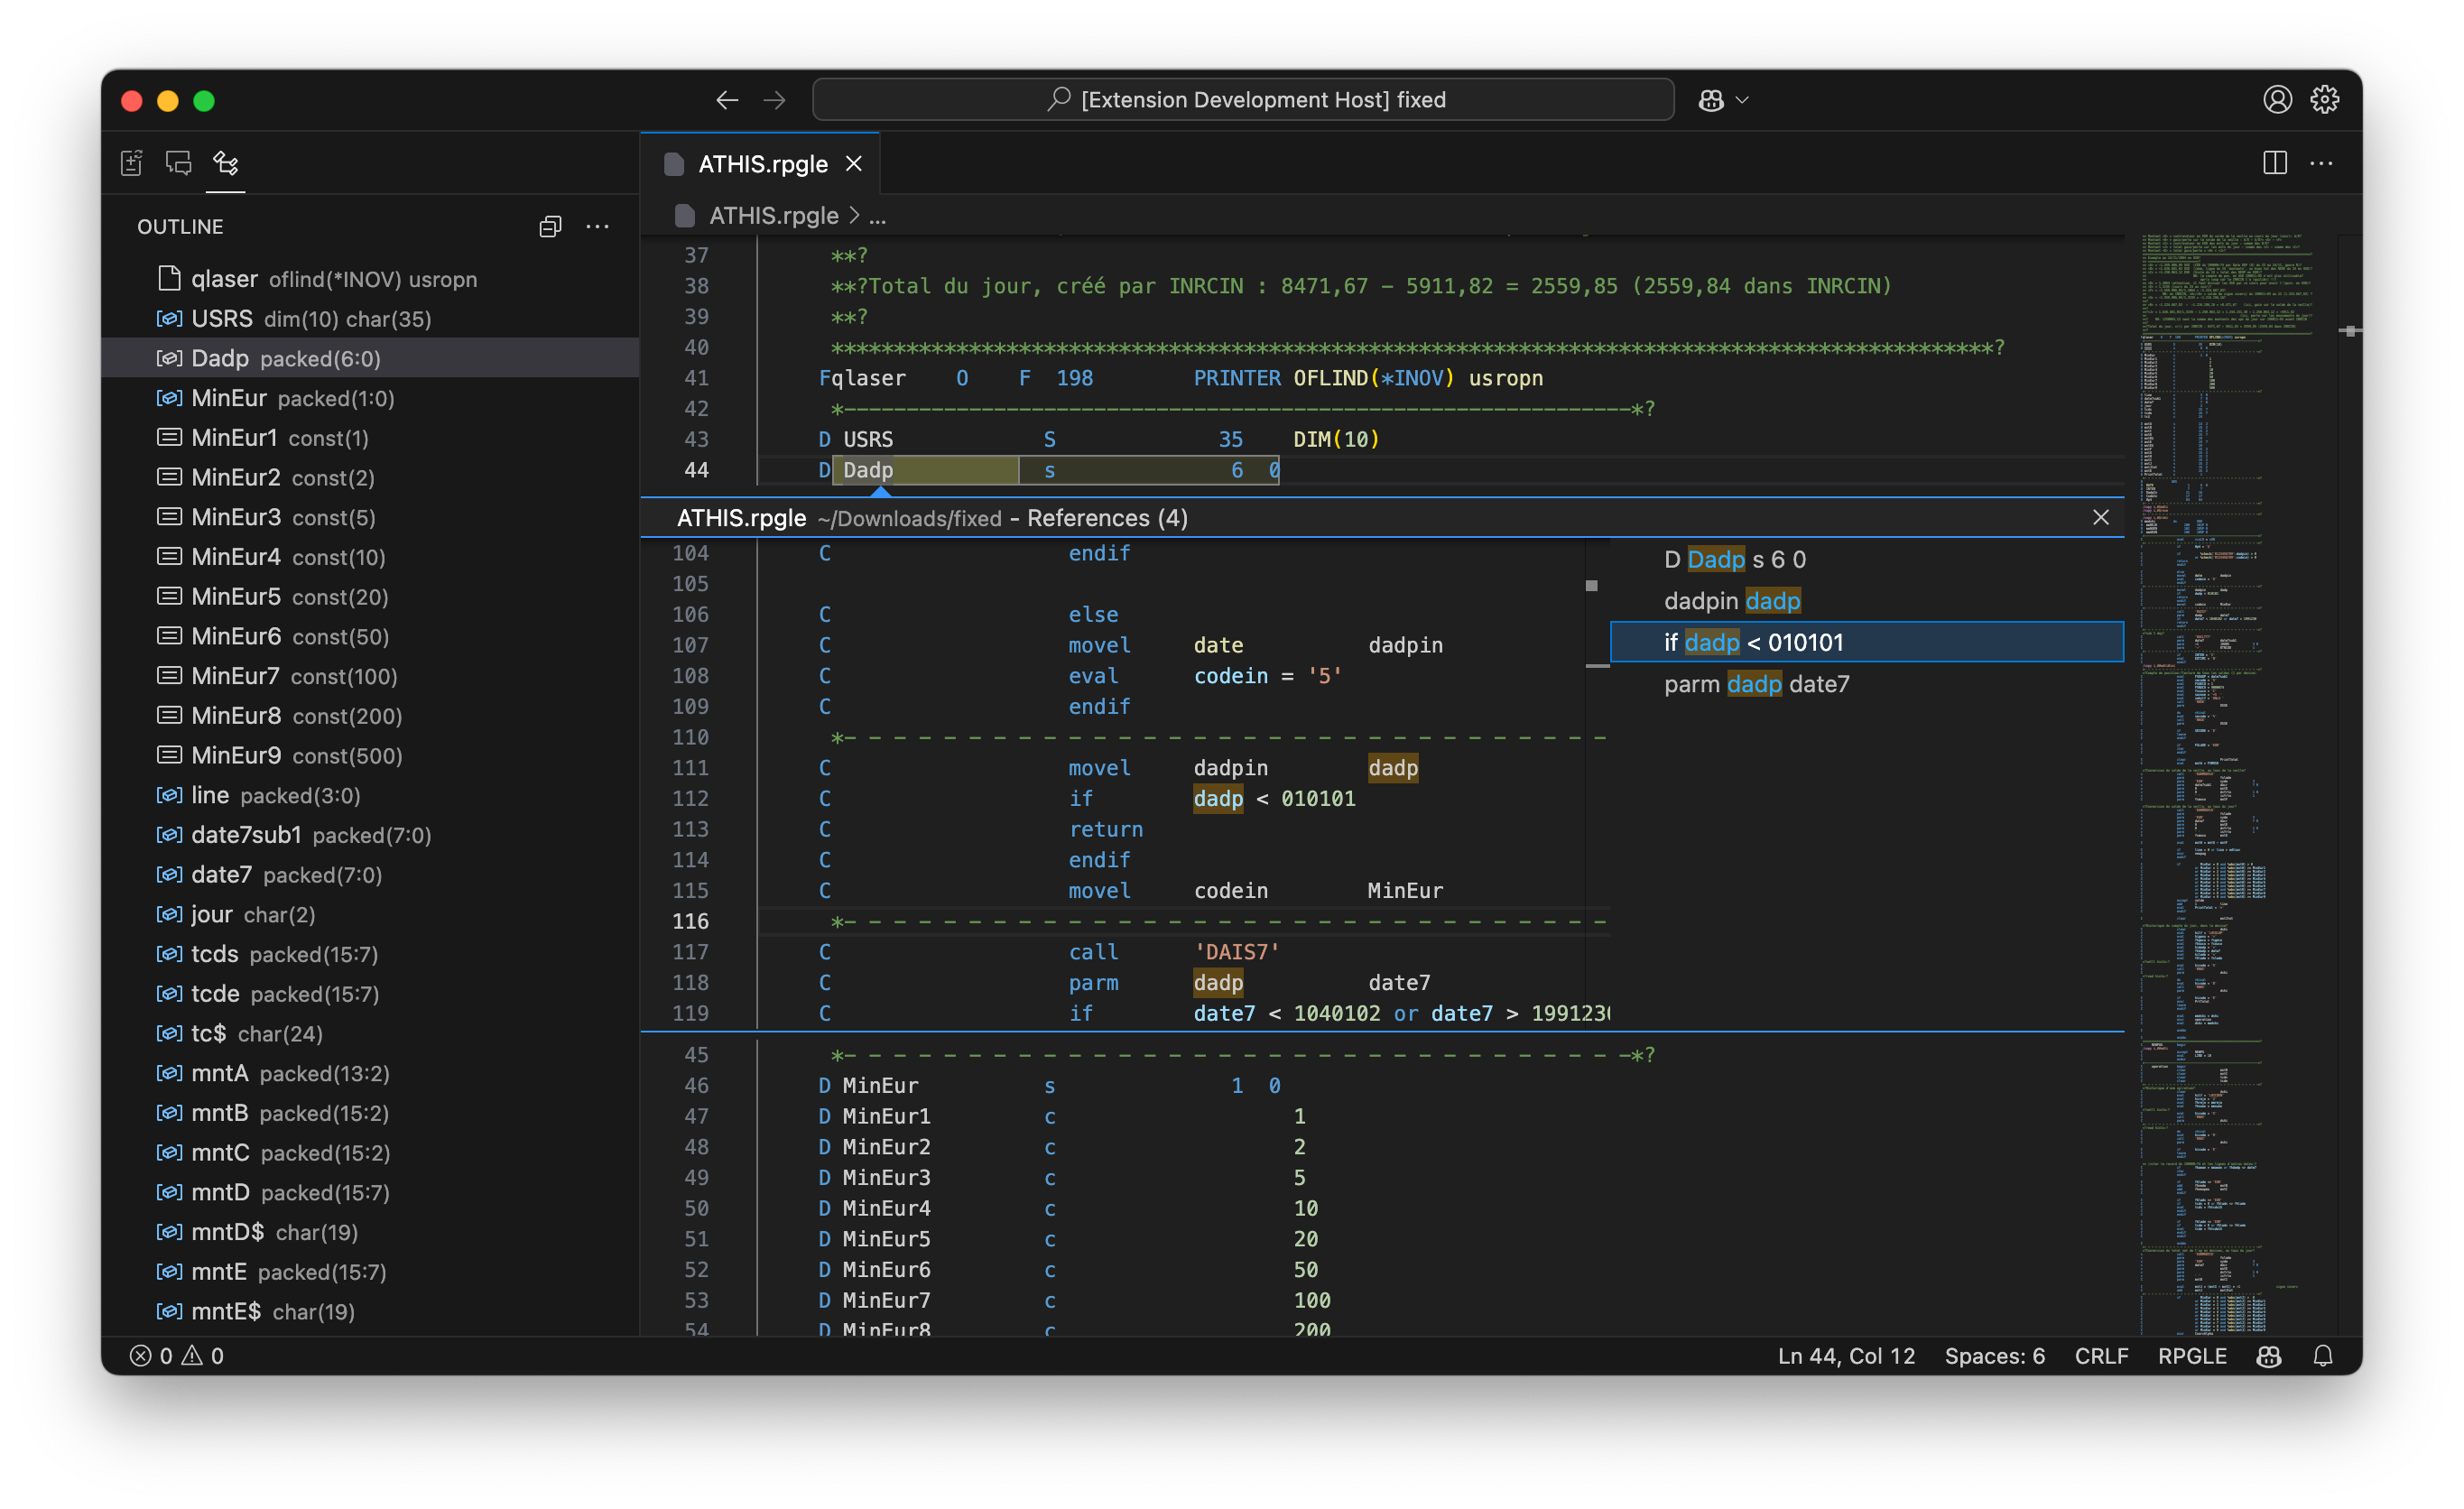Image resolution: width=2464 pixels, height=1509 pixels.
Task: Switch to the ATHIS.rpgle editor tab
Action: [x=762, y=164]
